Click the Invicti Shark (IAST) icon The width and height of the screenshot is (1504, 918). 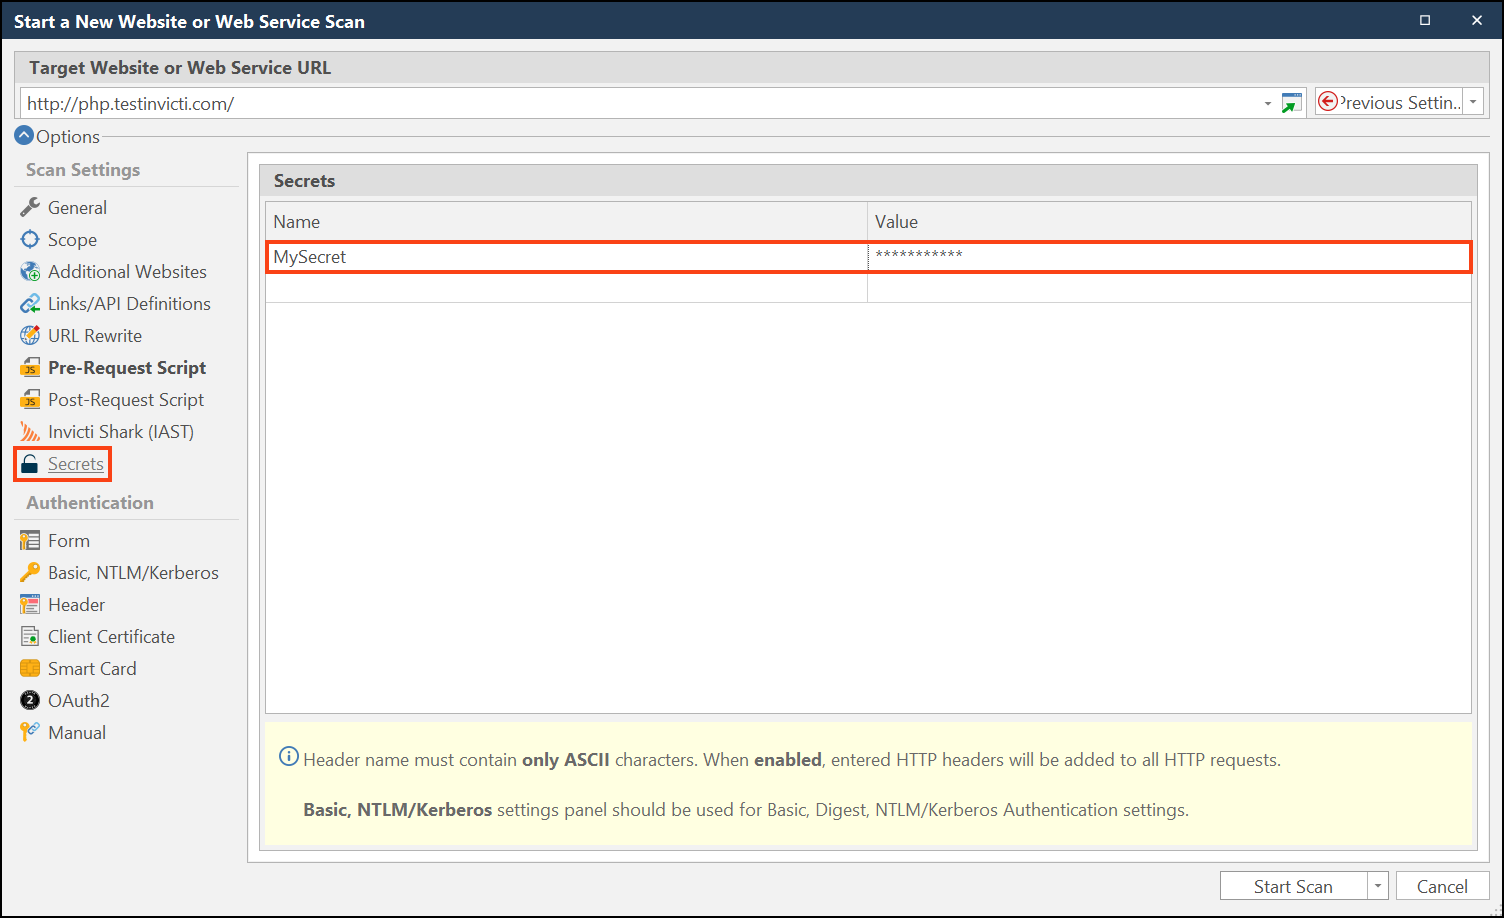coord(30,431)
